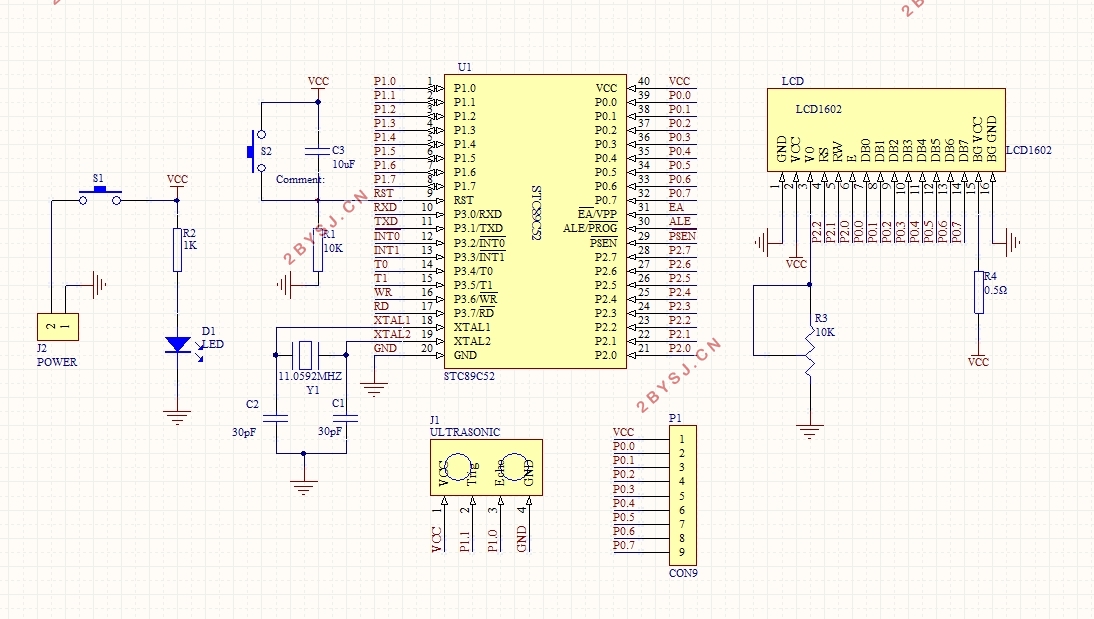Click VCC power port above resistor R2
Screen dimensions: 1094x619
[x=177, y=179]
